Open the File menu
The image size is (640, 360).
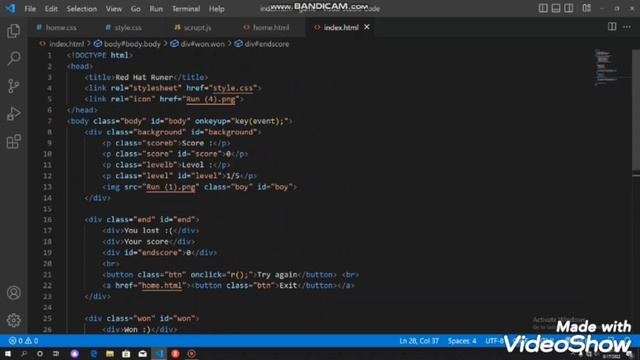coord(30,9)
